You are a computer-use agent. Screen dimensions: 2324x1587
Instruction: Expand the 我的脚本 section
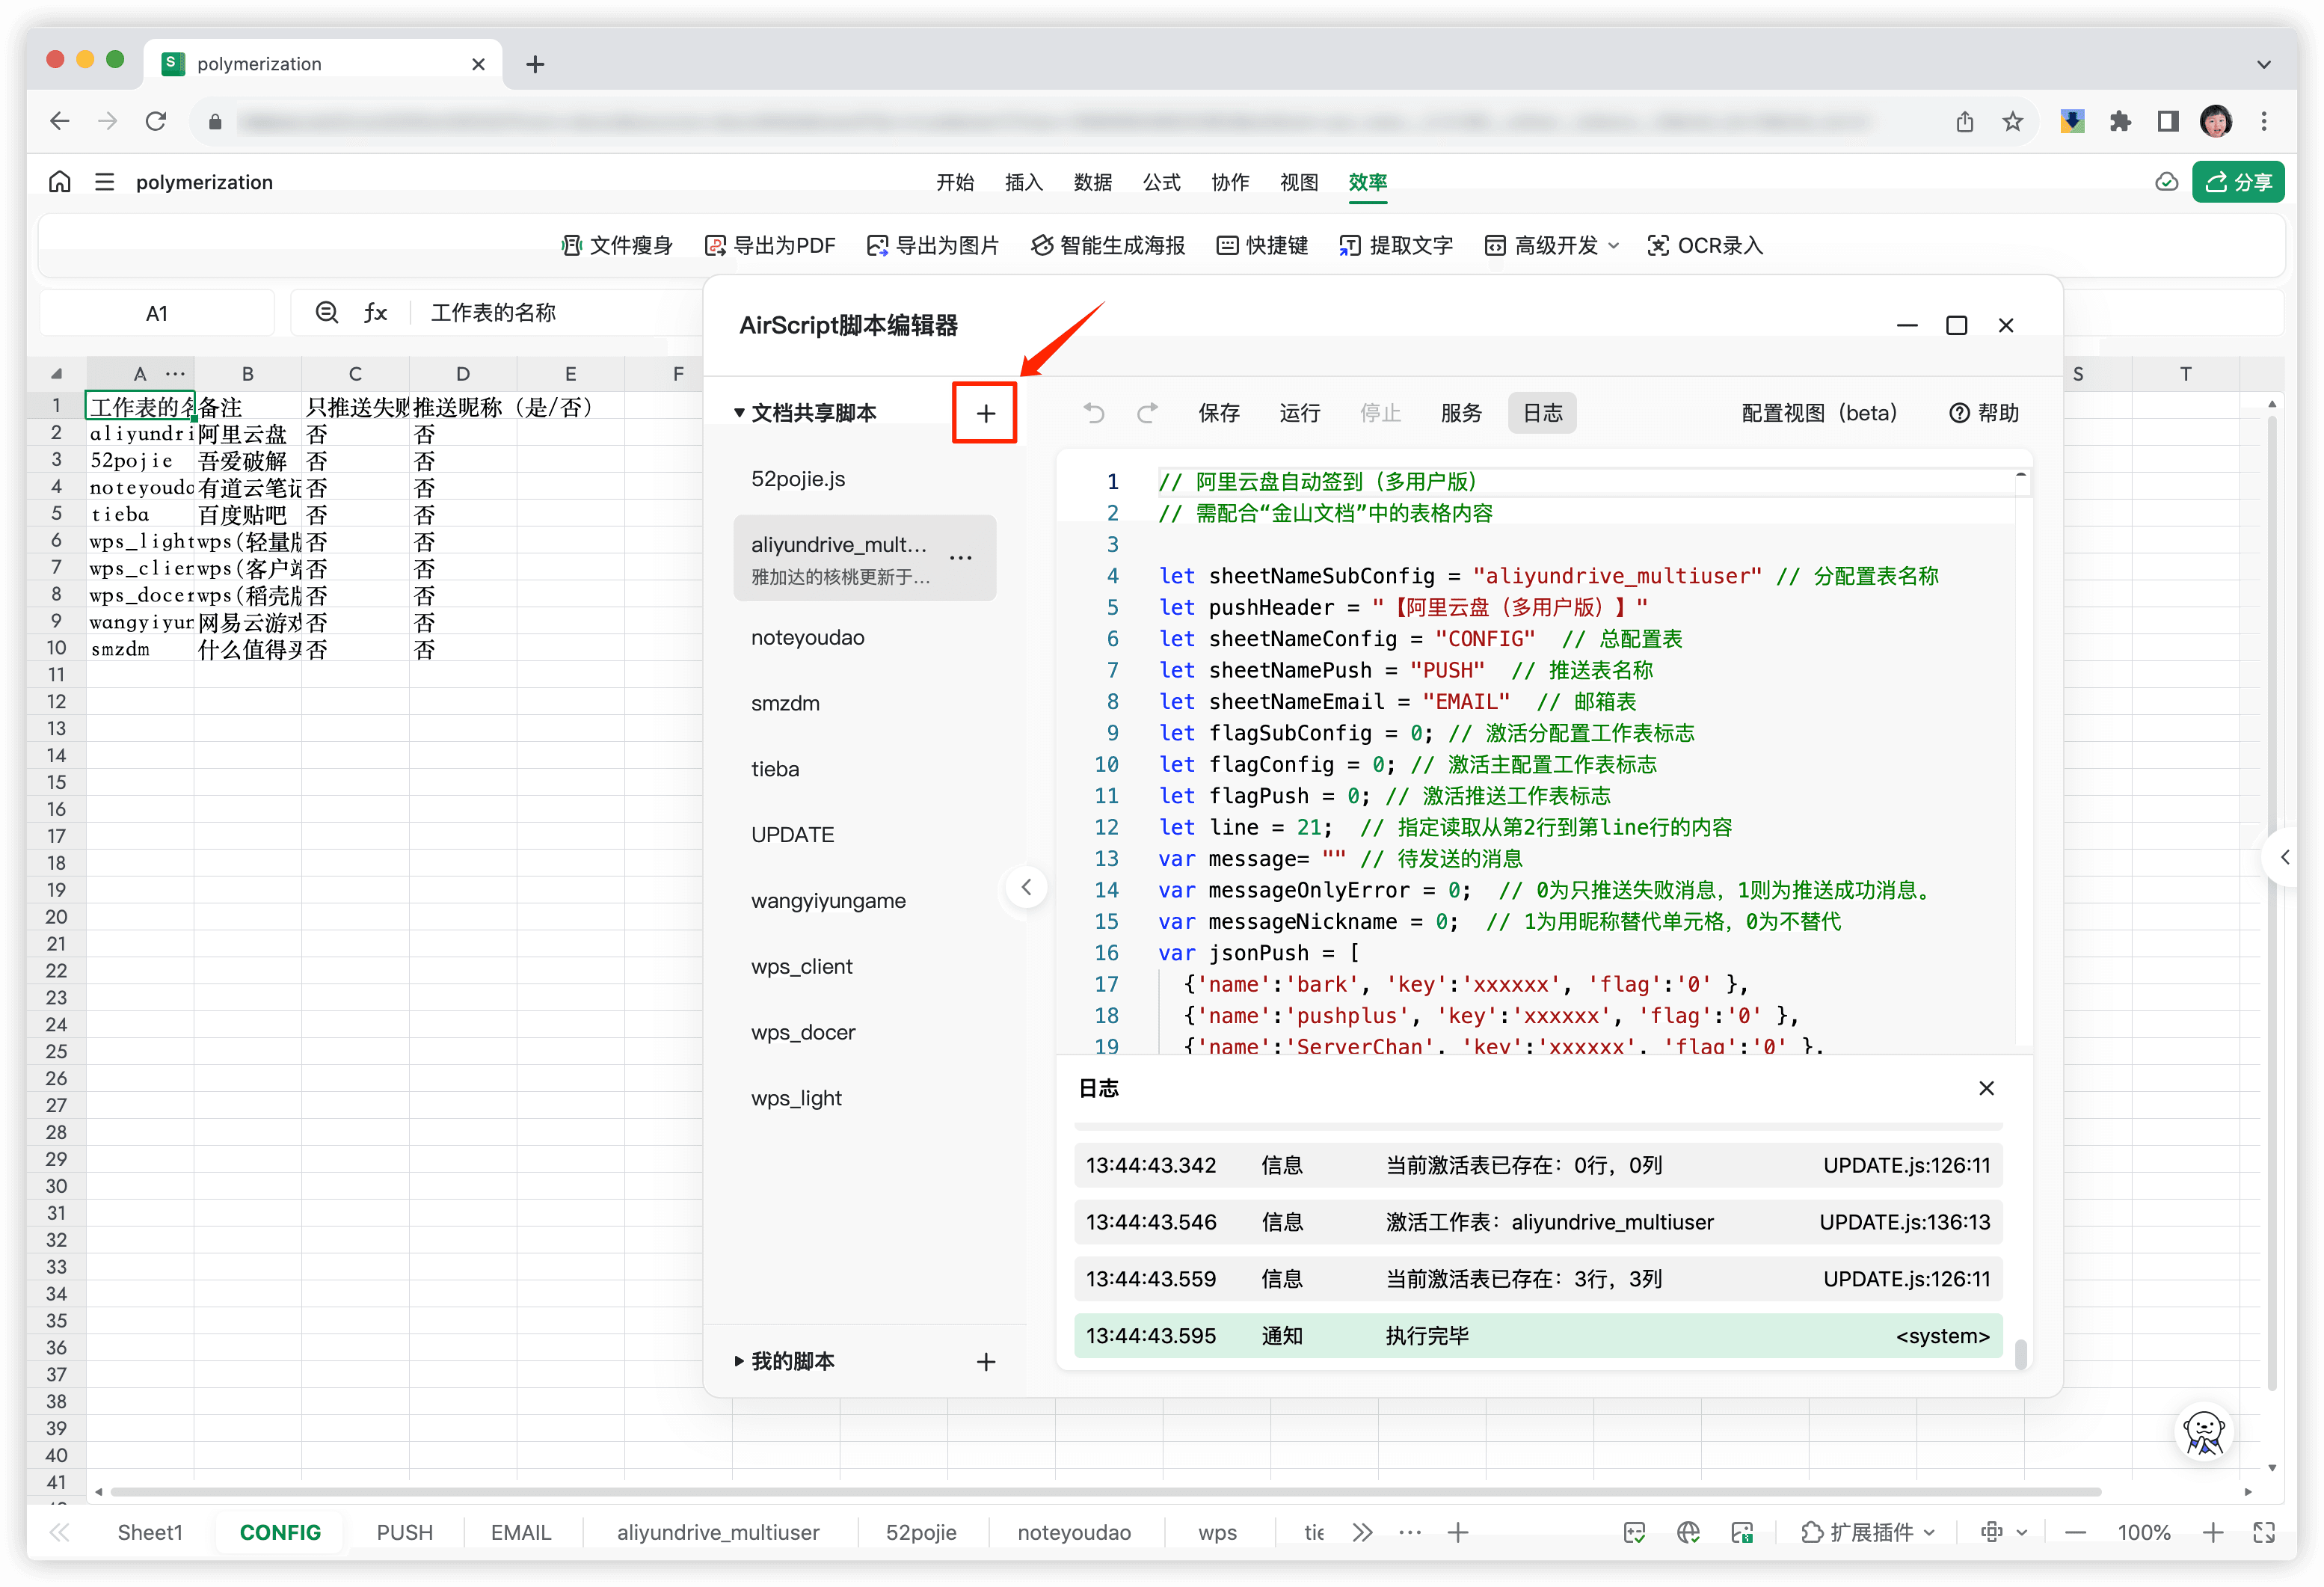(x=739, y=1361)
